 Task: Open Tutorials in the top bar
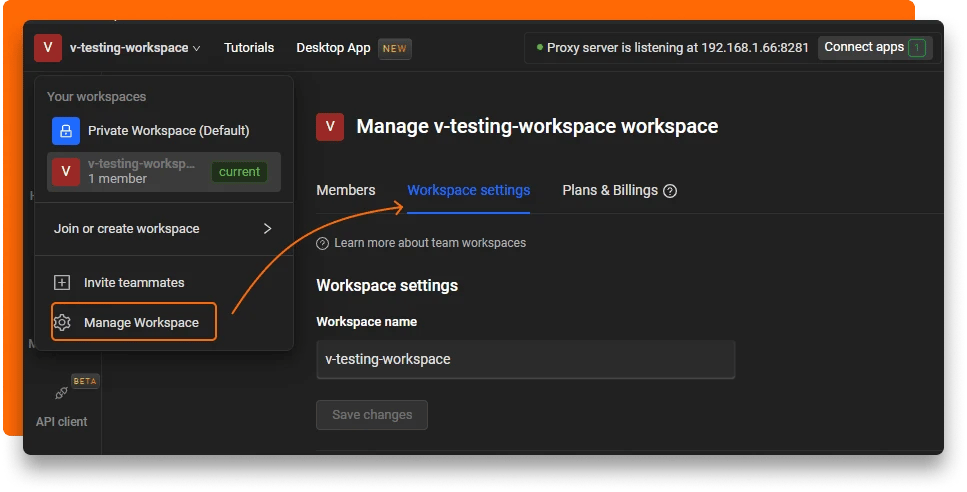click(x=249, y=48)
